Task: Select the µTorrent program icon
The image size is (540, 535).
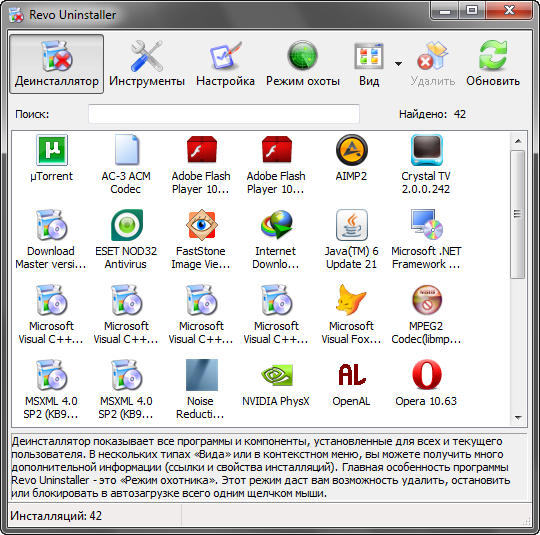Action: pyautogui.click(x=52, y=150)
